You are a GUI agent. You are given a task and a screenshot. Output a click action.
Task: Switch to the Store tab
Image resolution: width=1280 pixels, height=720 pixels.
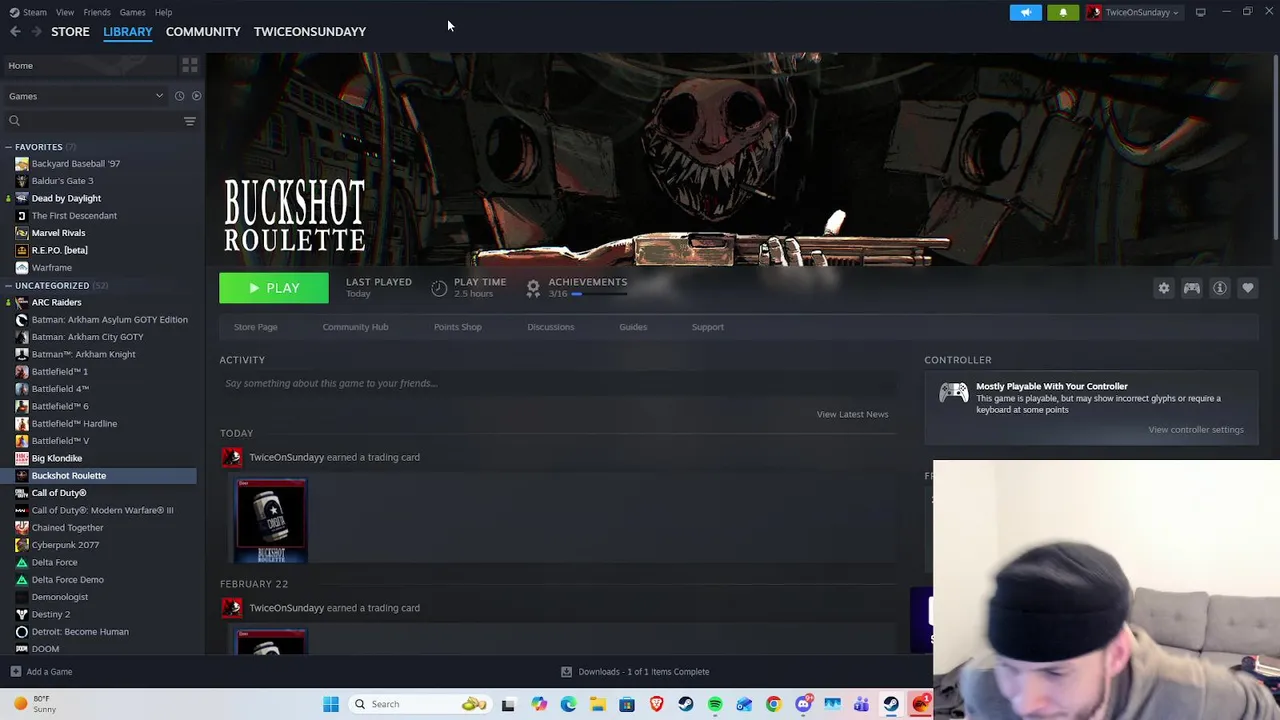[70, 32]
